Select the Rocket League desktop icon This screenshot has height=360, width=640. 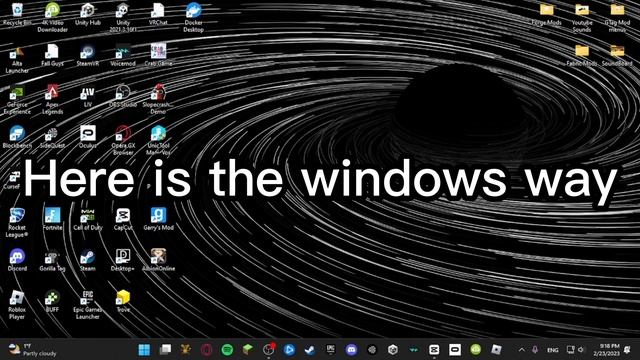(17, 223)
